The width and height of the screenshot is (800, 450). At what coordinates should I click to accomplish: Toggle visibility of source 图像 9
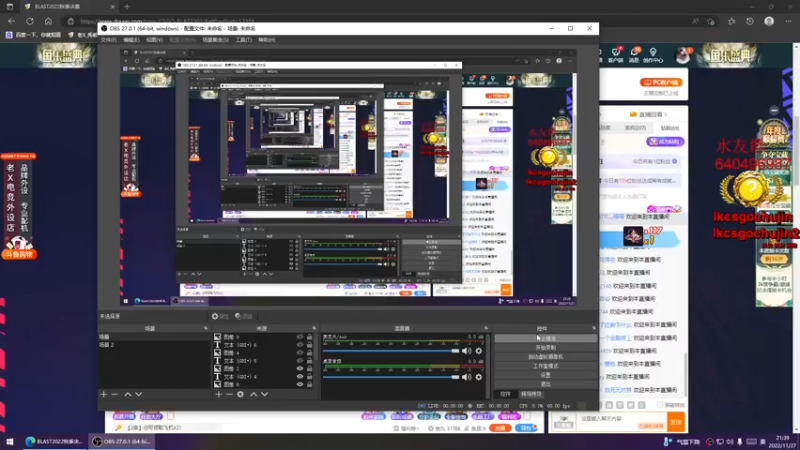point(299,337)
